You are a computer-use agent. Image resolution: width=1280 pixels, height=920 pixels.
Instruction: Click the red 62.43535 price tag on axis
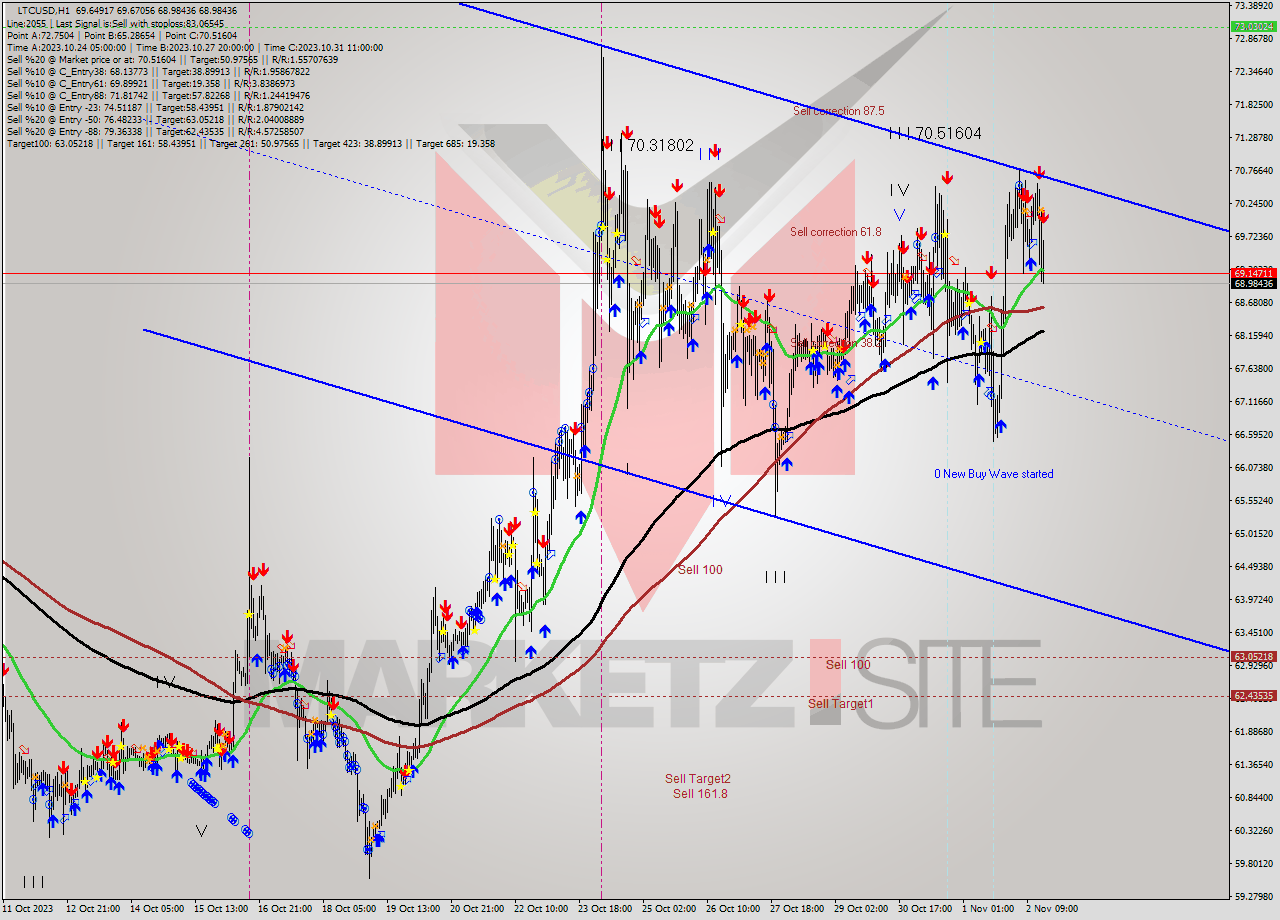pos(1254,695)
